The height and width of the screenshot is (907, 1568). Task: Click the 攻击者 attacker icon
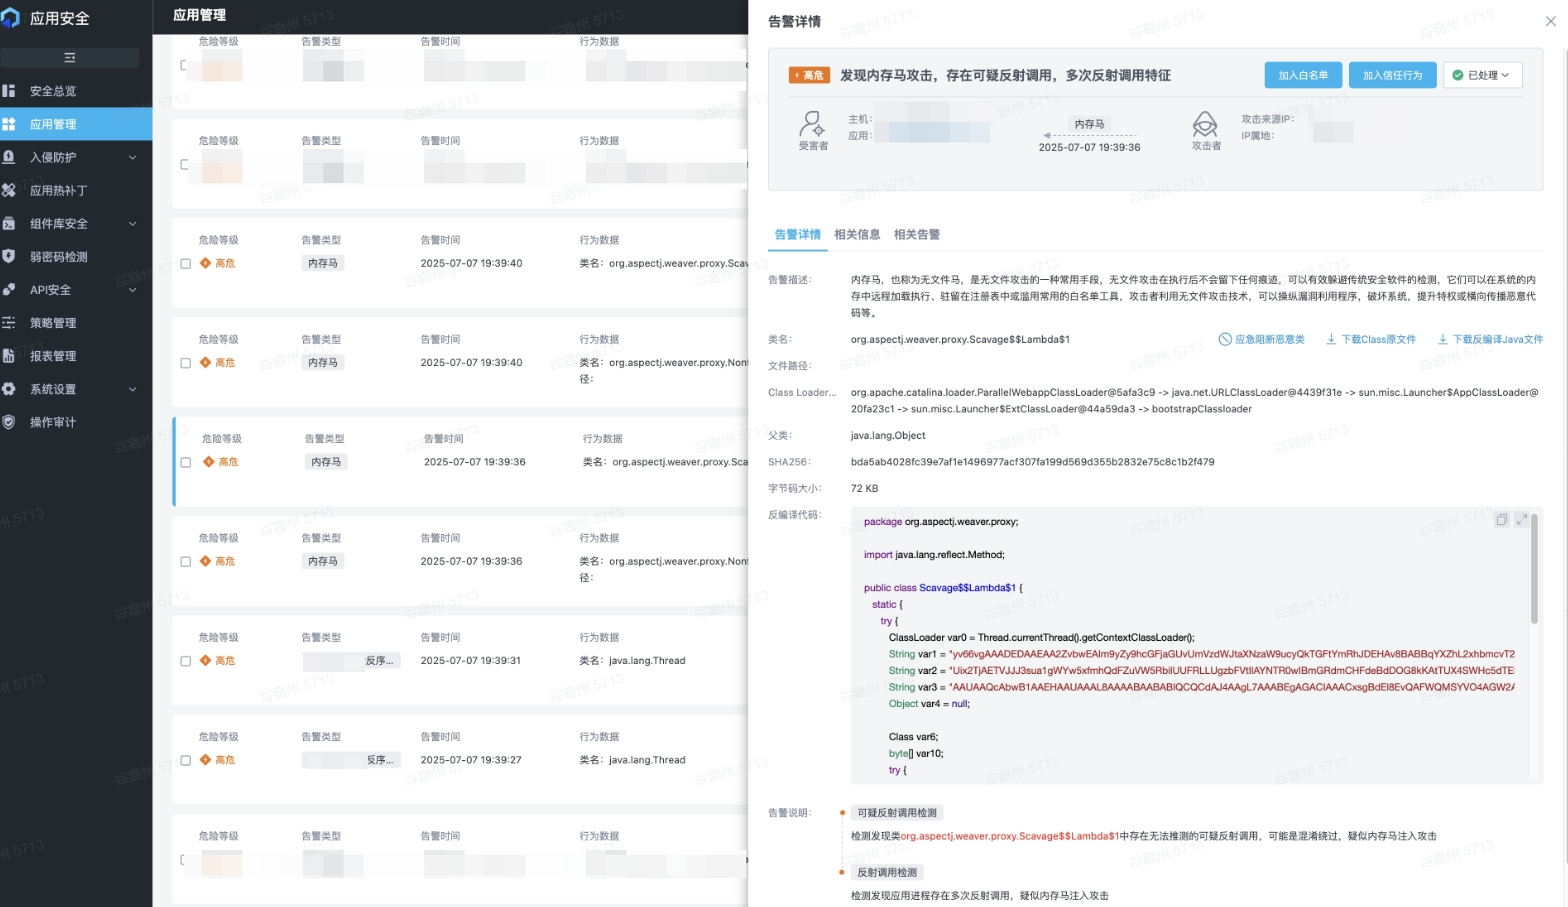point(1205,125)
